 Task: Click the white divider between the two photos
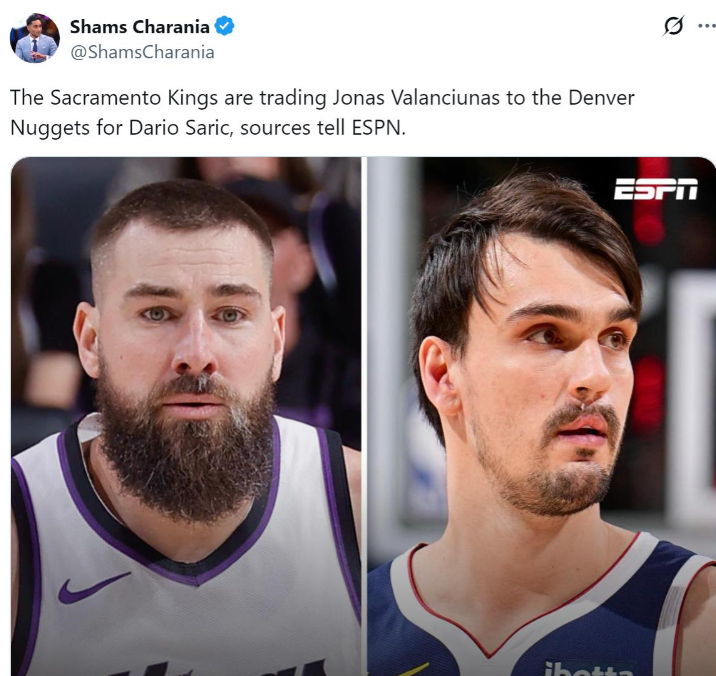point(364,416)
